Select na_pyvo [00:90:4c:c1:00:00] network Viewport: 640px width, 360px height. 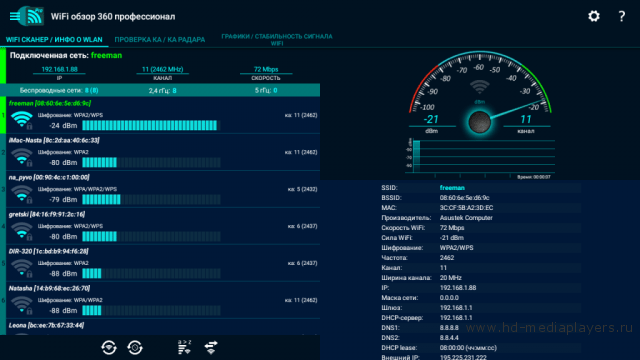pos(49,177)
